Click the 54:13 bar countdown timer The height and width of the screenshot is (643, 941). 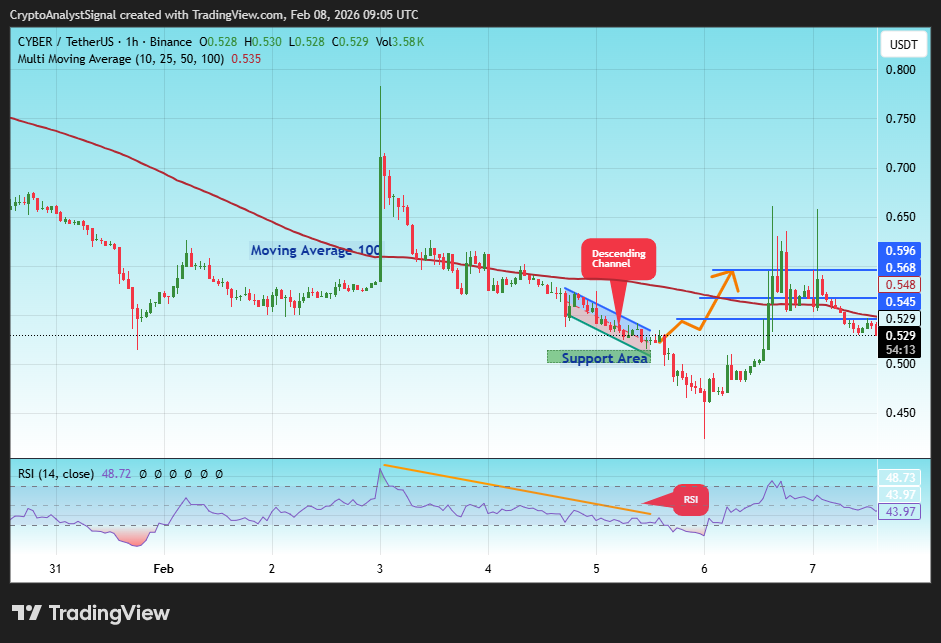point(900,350)
